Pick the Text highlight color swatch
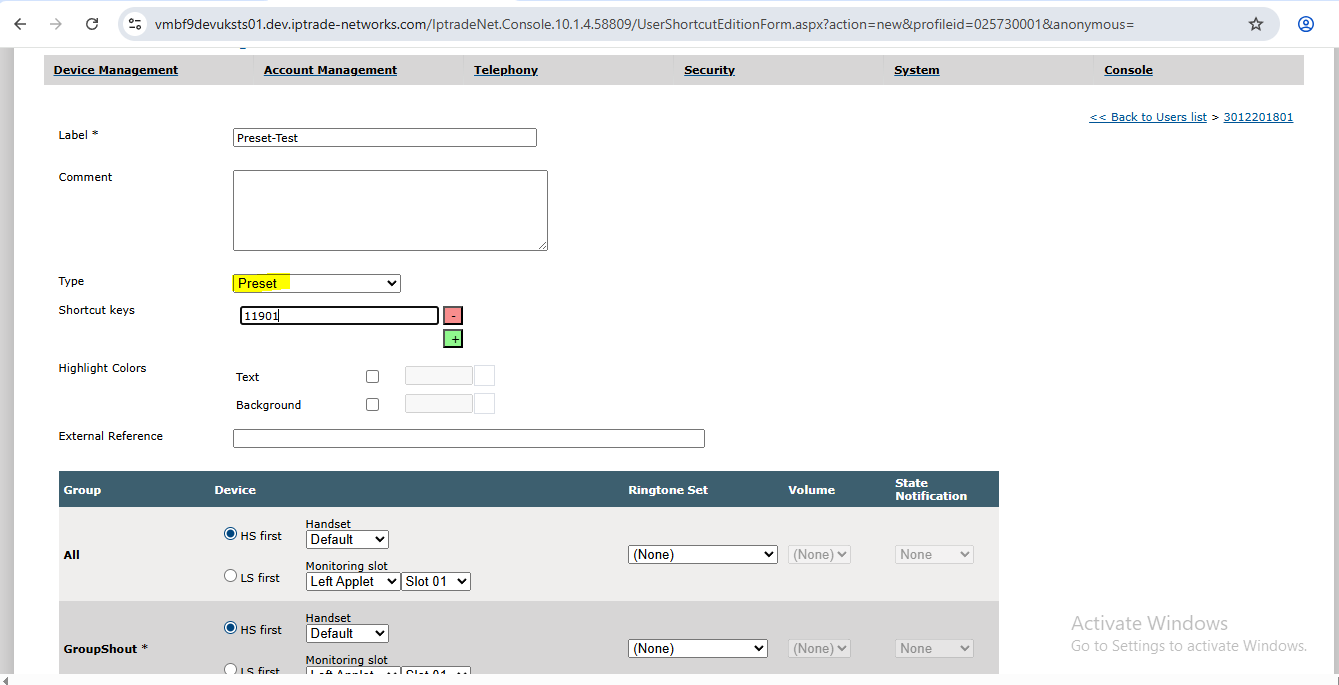This screenshot has height=685, width=1339. tap(484, 376)
